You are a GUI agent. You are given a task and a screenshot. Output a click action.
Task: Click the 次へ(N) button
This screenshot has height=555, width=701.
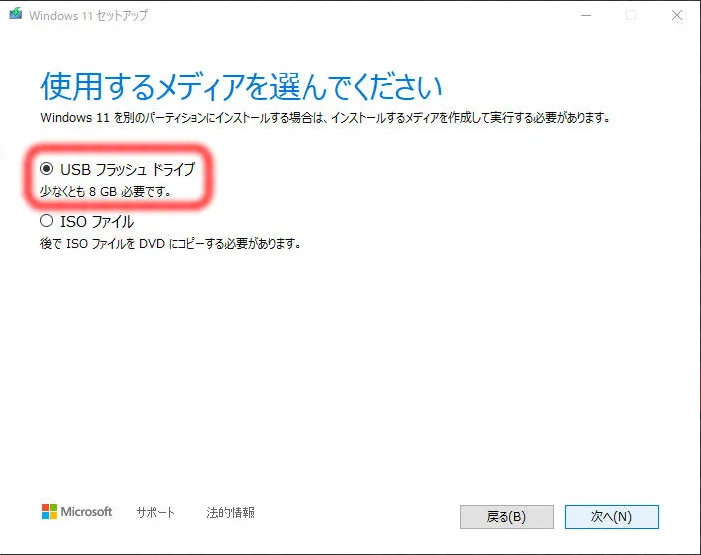(x=611, y=517)
